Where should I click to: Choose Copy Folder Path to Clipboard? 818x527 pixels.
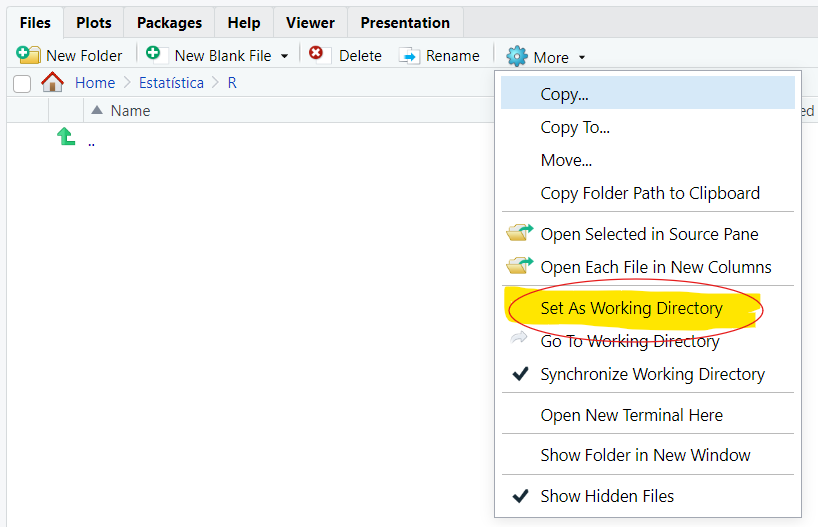(650, 193)
